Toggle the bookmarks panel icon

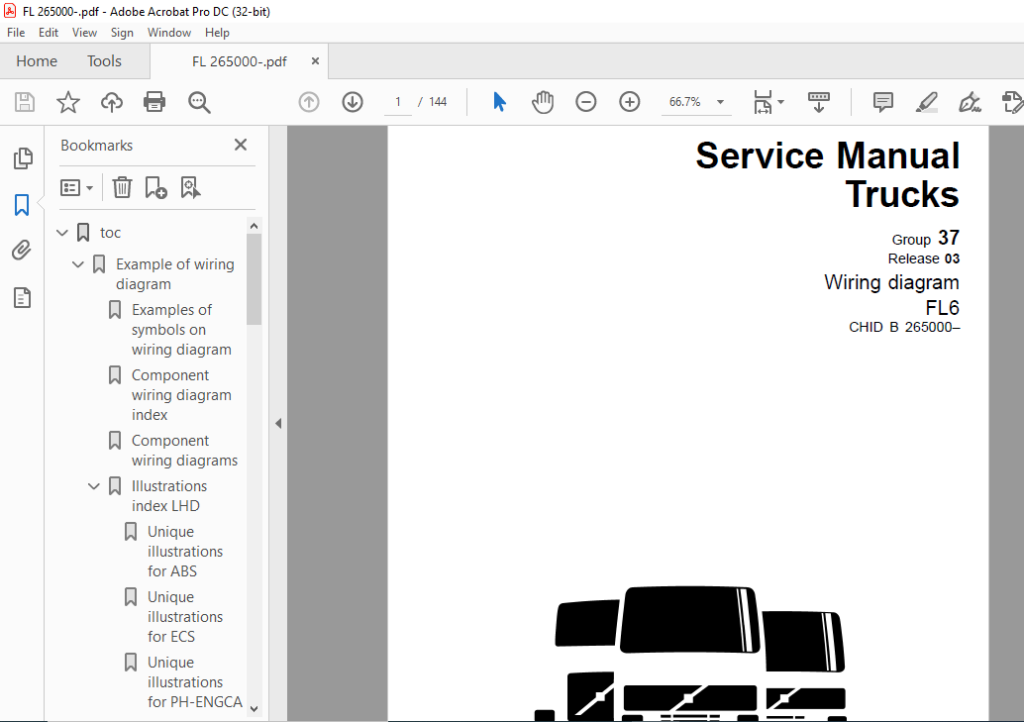(x=22, y=205)
